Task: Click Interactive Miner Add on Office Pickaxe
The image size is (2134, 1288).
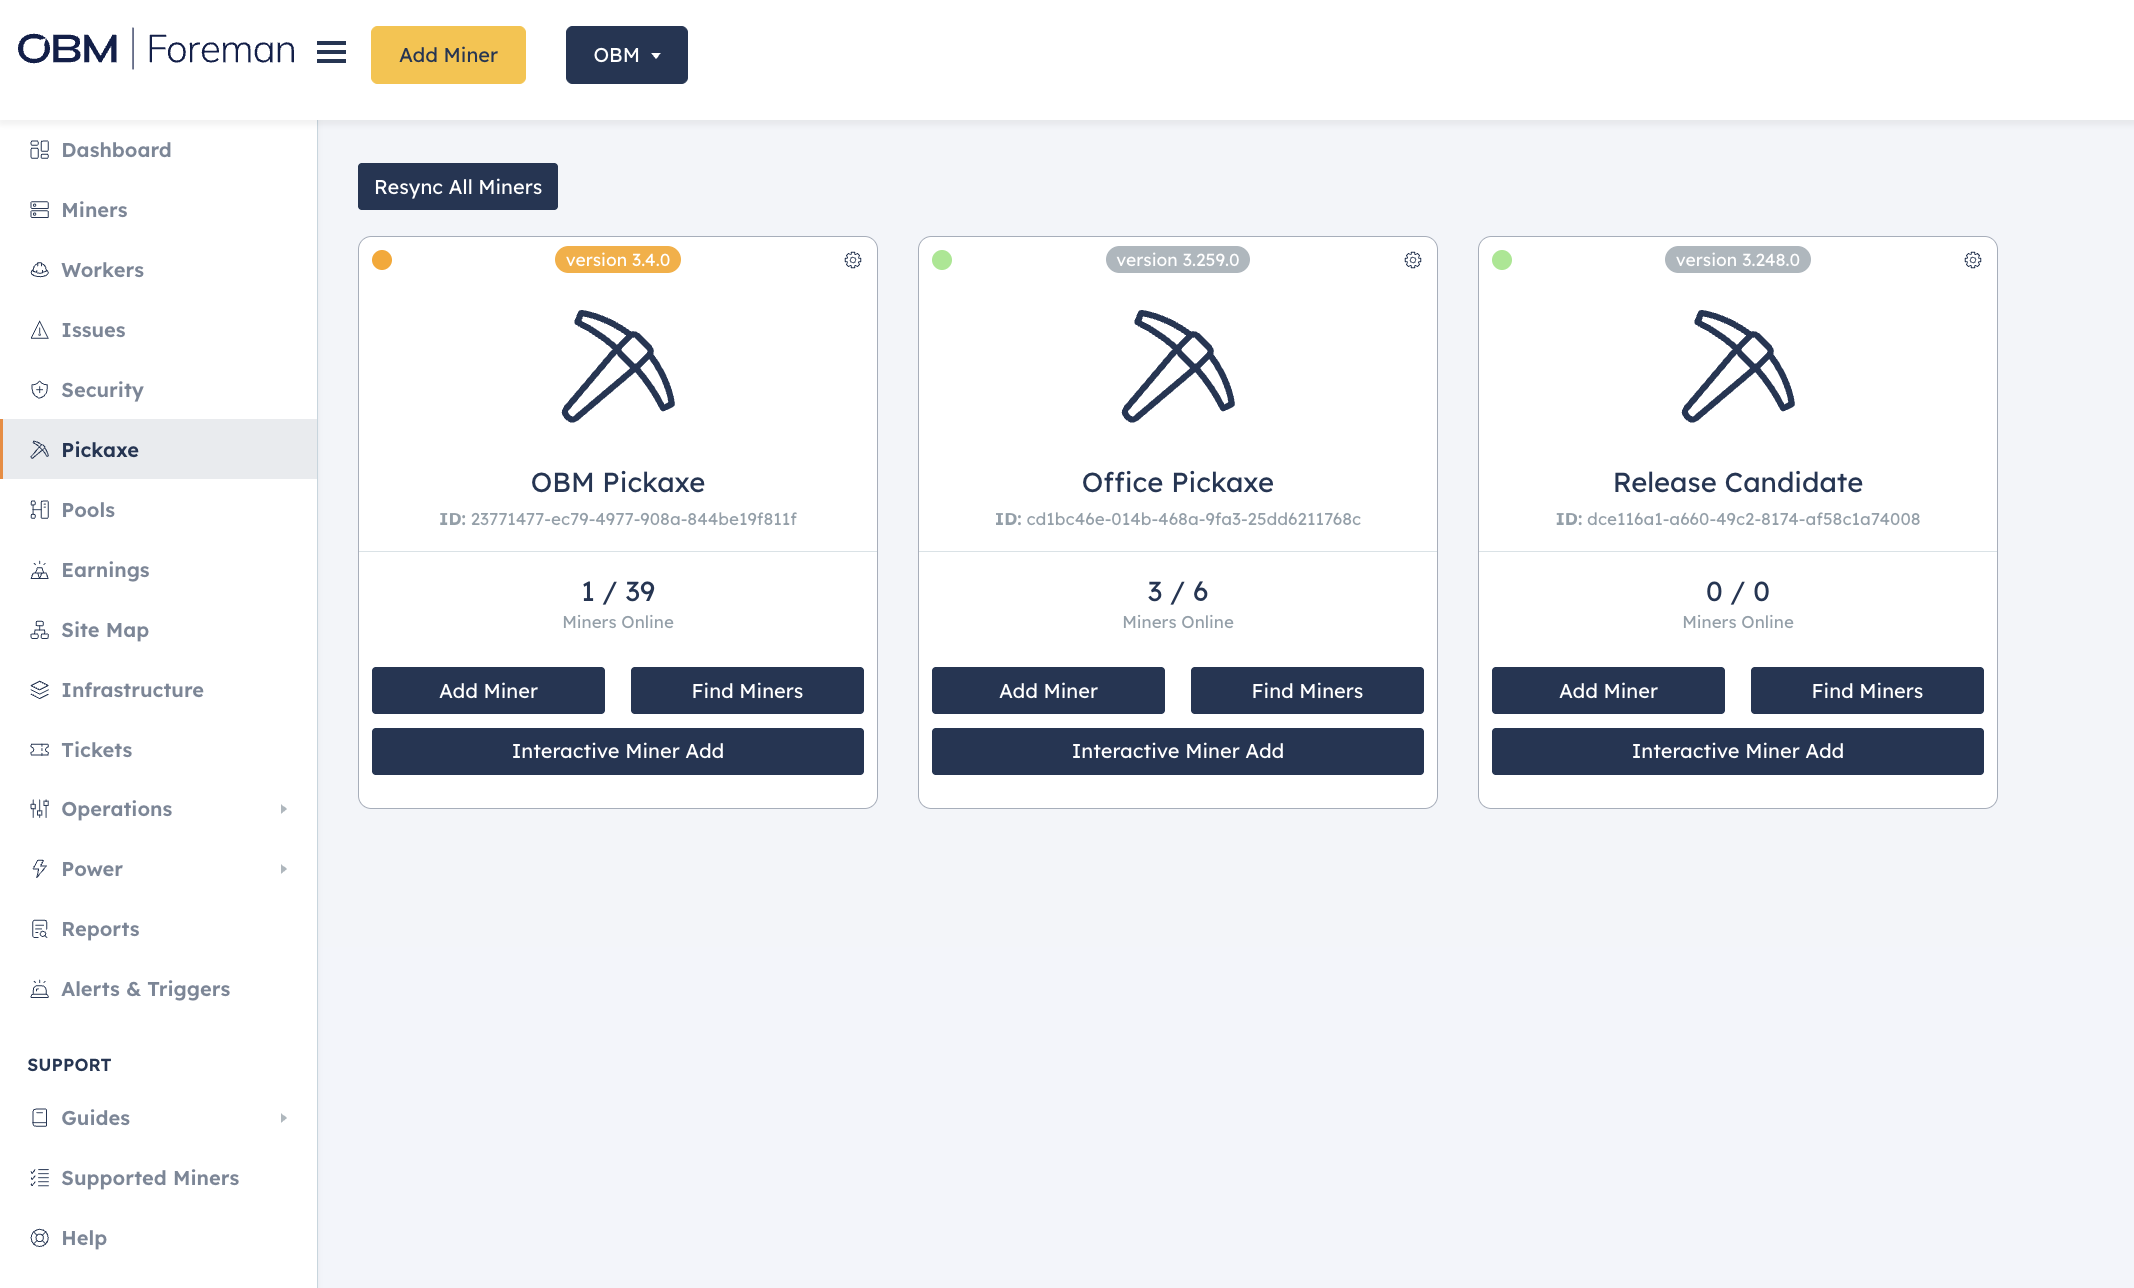Action: coord(1177,751)
